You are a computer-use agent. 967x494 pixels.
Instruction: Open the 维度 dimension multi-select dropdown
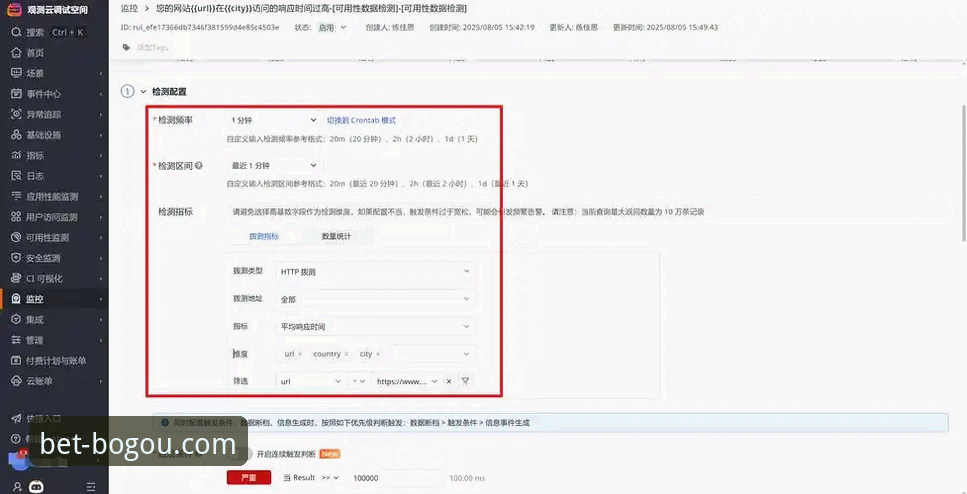pos(376,354)
